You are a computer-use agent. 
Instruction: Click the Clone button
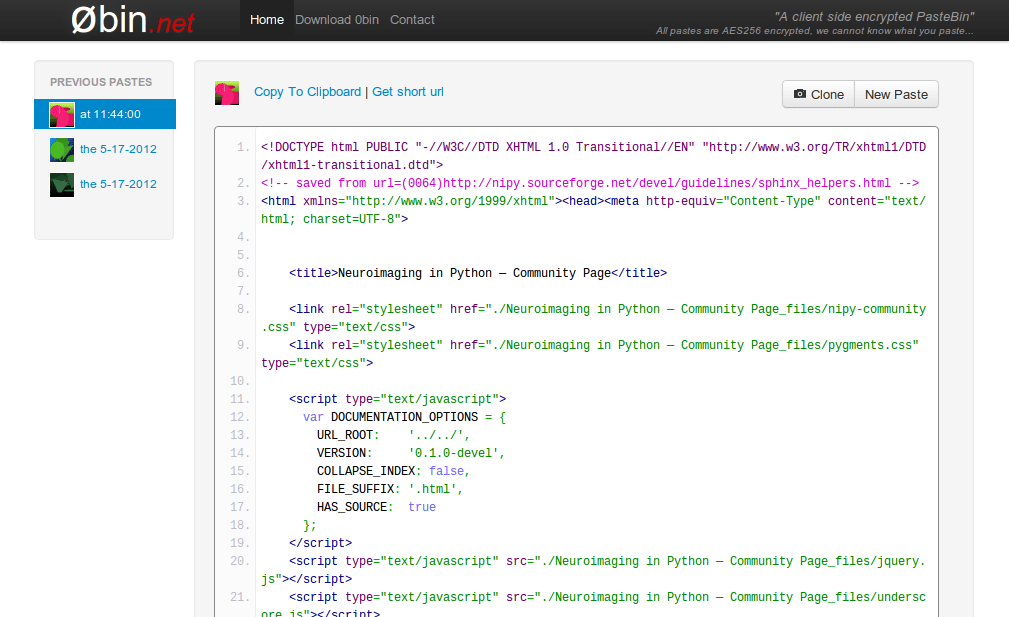(818, 94)
